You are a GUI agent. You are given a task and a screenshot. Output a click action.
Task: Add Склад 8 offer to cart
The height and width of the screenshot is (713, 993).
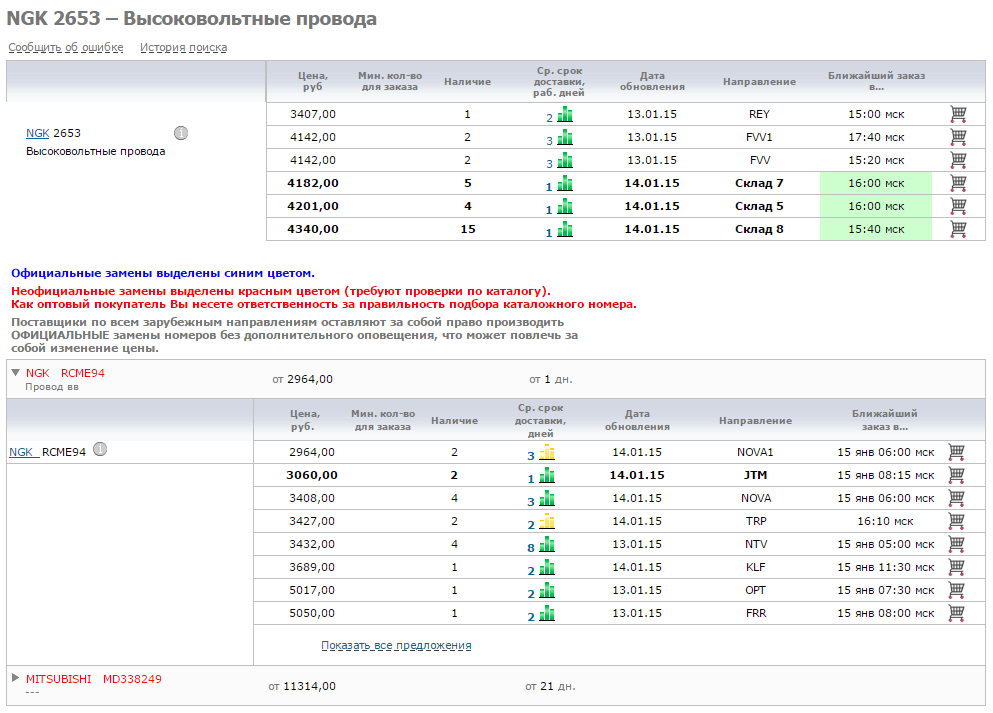click(958, 229)
